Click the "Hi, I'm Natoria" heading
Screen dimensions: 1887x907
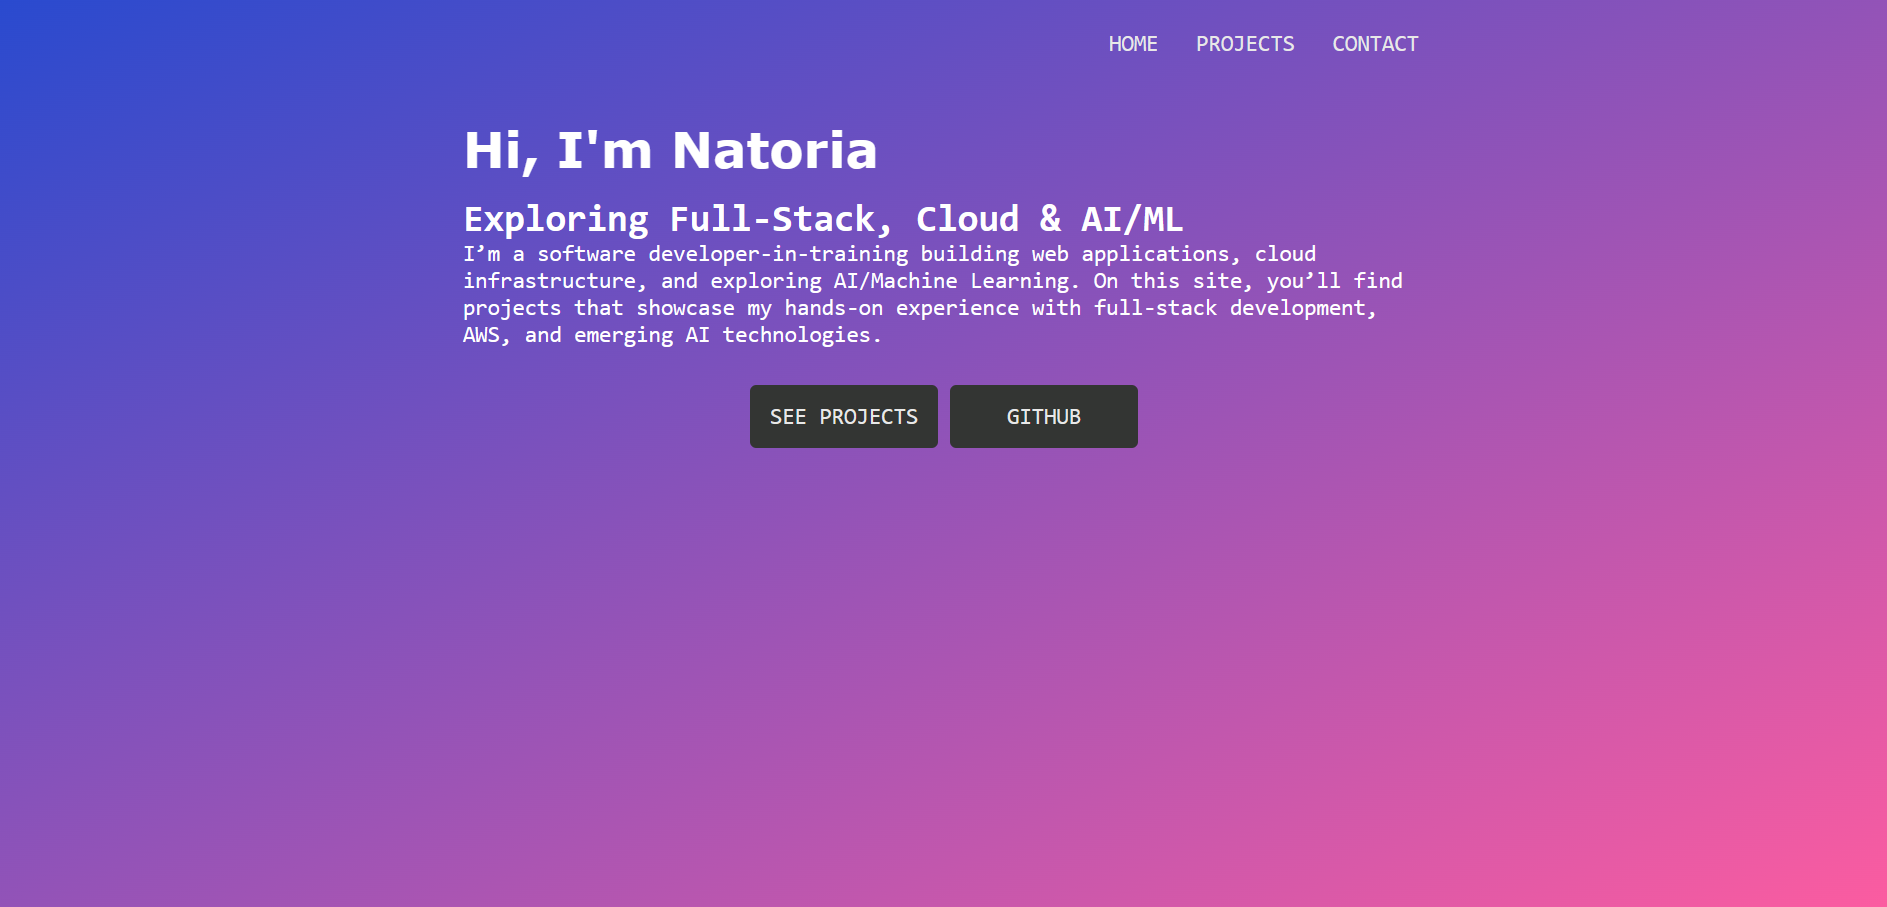coord(670,151)
